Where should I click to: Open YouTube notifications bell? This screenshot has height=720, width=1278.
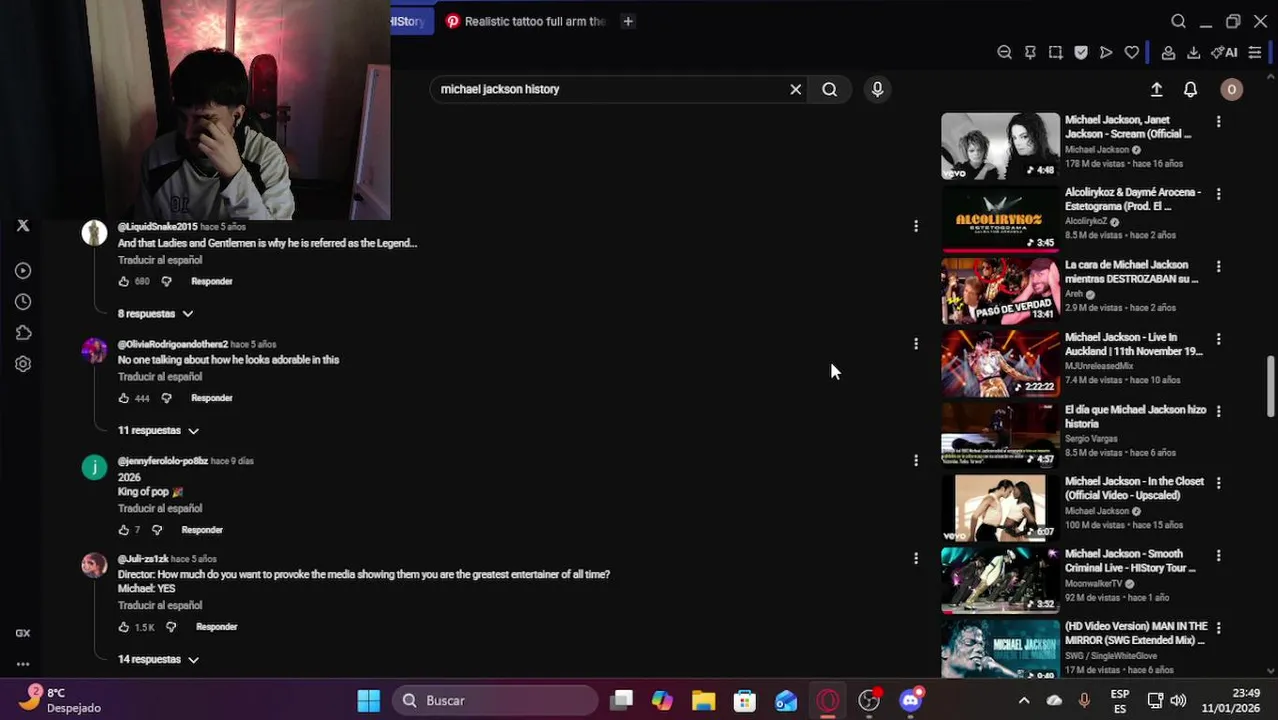[1190, 89]
